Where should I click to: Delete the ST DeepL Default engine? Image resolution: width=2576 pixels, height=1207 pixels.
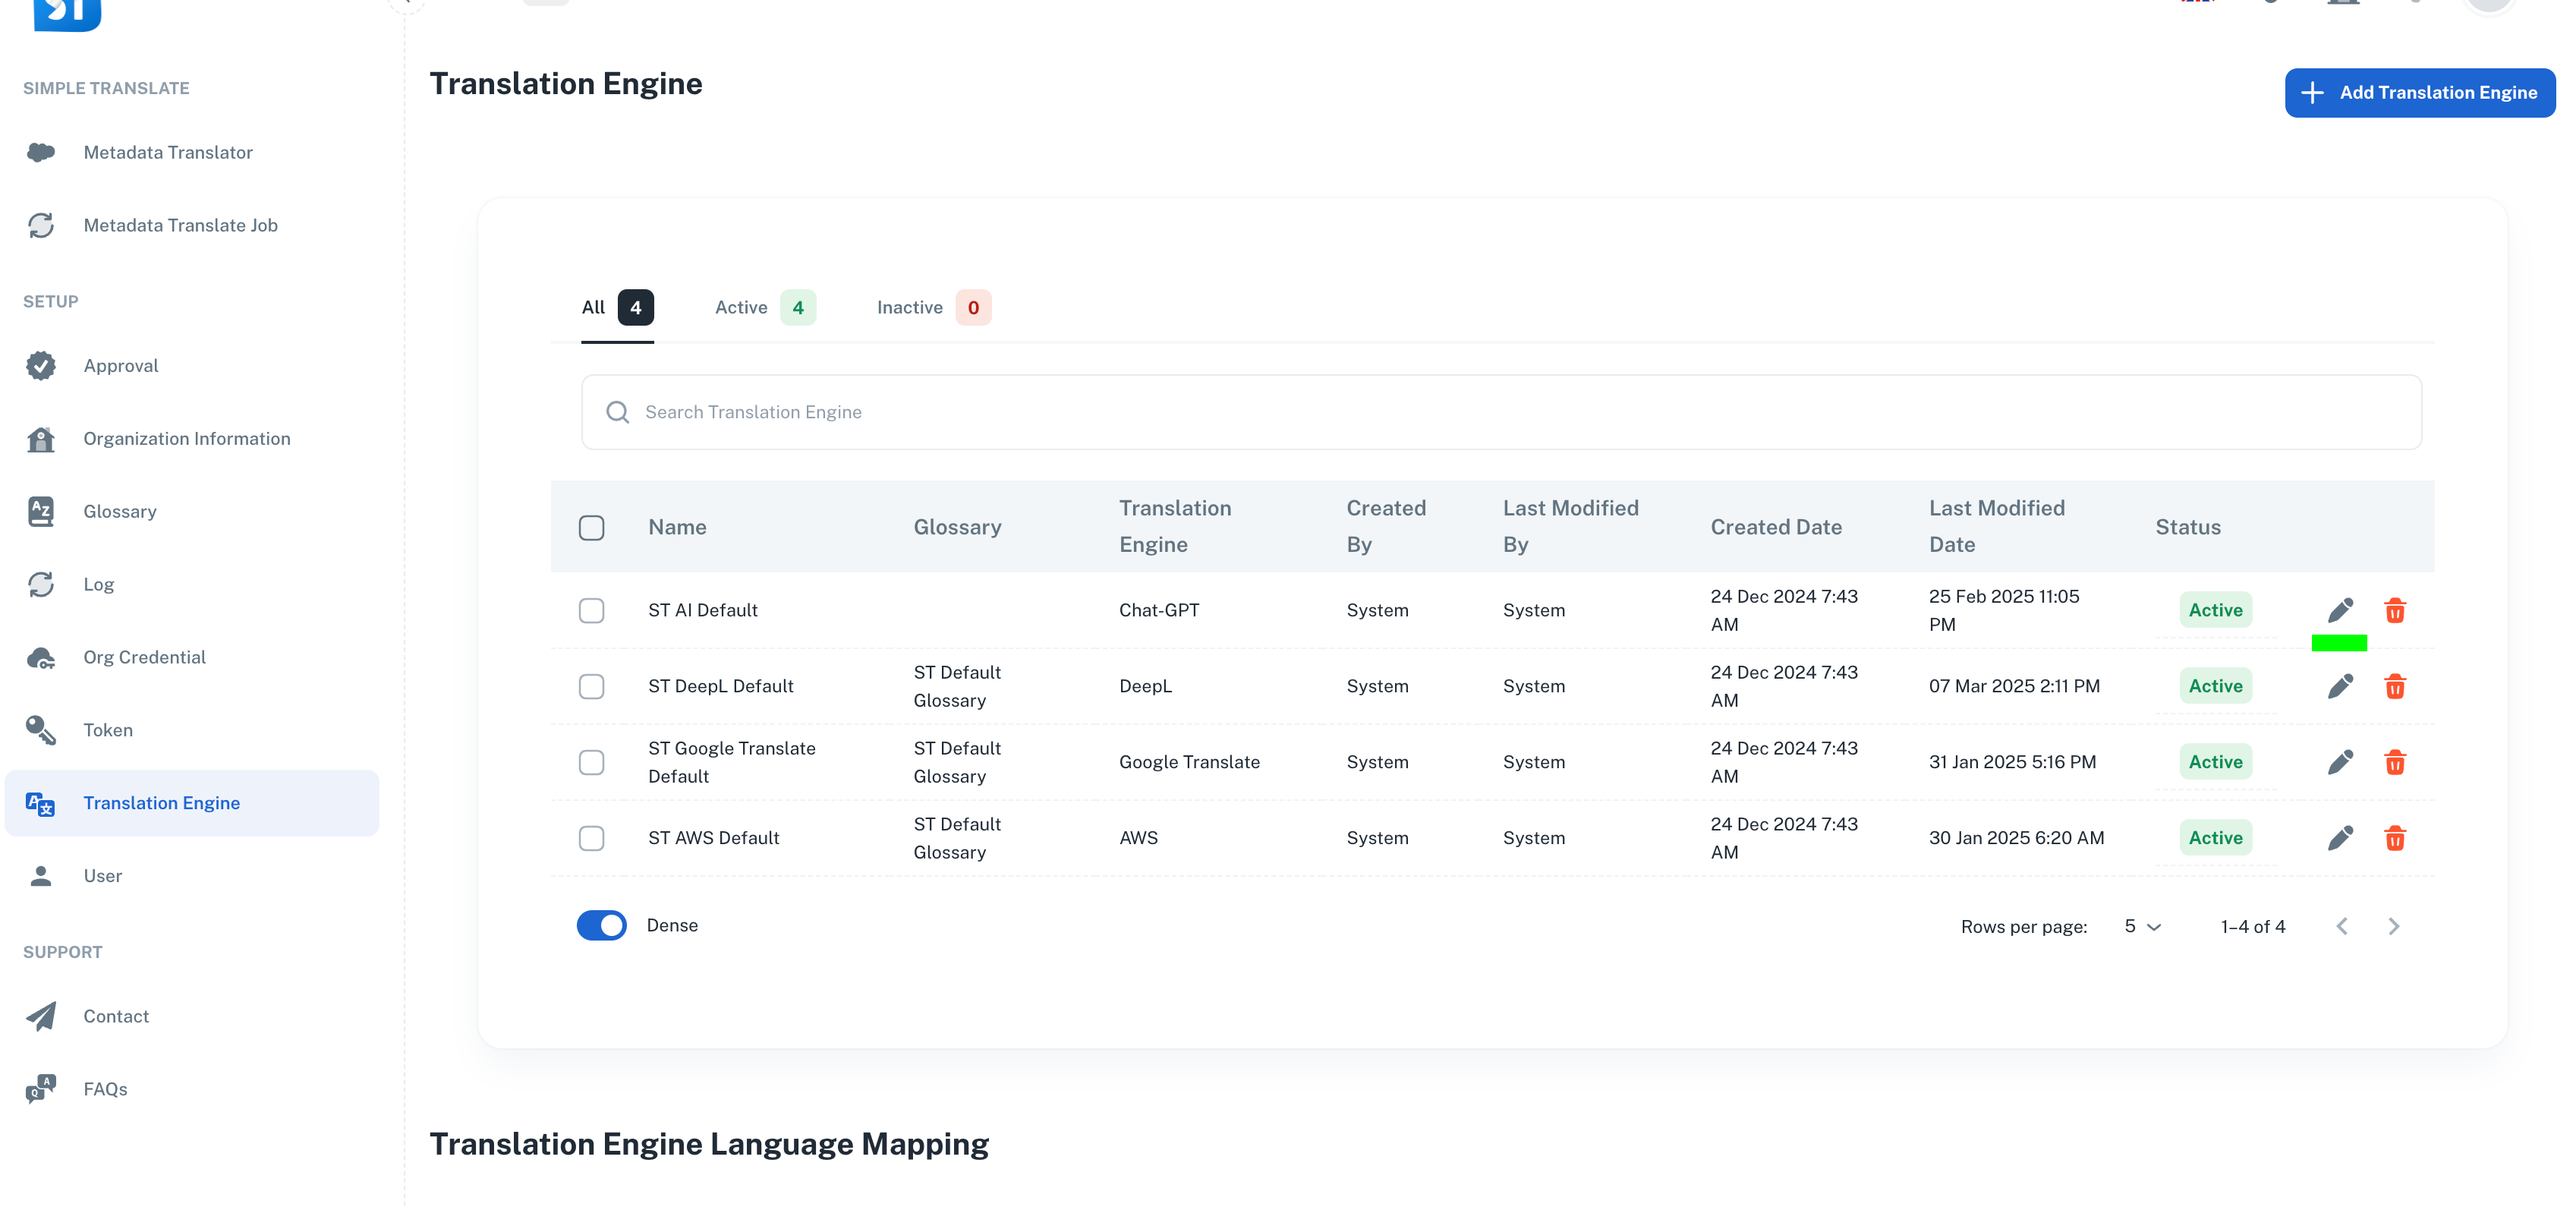point(2395,686)
